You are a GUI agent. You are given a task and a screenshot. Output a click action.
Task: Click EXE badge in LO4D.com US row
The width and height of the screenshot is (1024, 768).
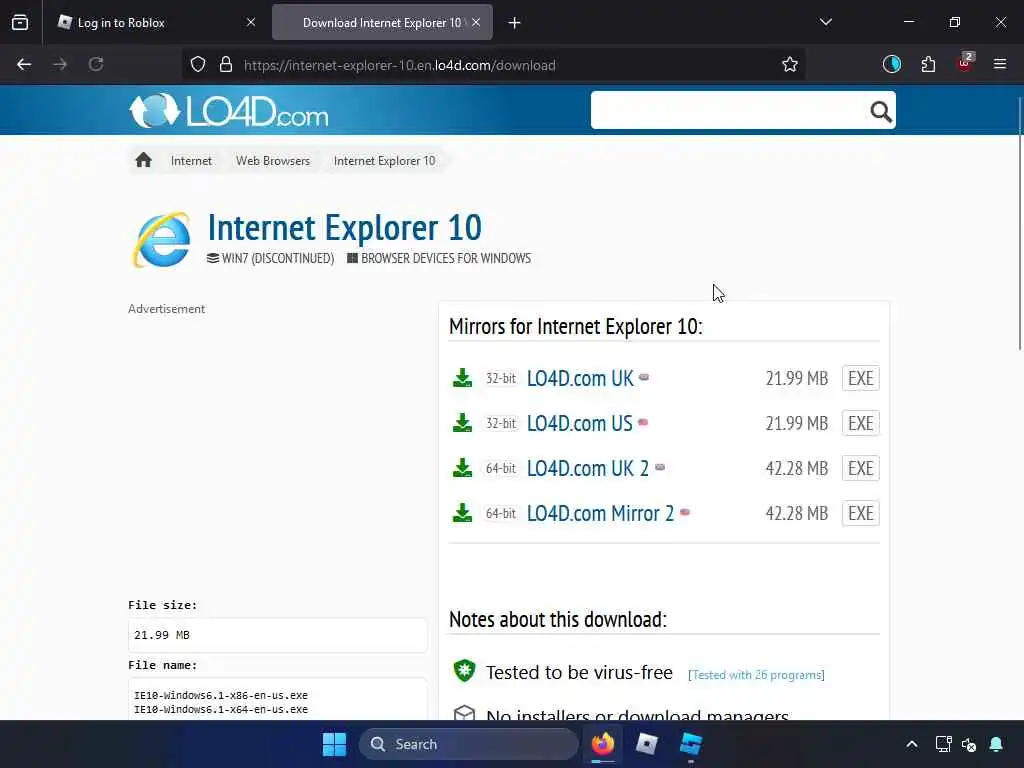click(861, 423)
